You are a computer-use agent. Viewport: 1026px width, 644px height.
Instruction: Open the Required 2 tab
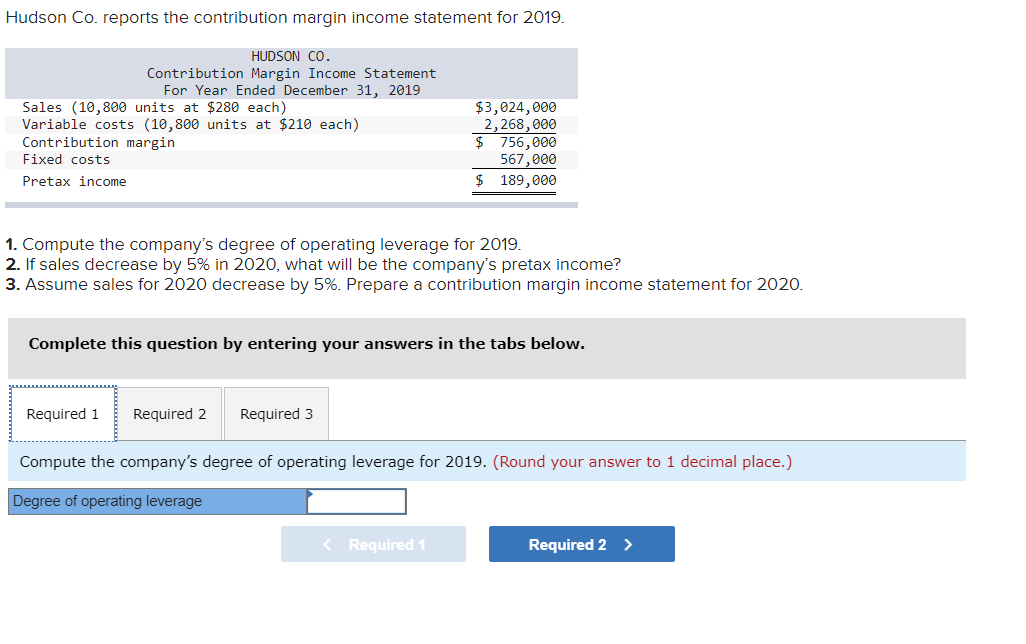click(169, 414)
